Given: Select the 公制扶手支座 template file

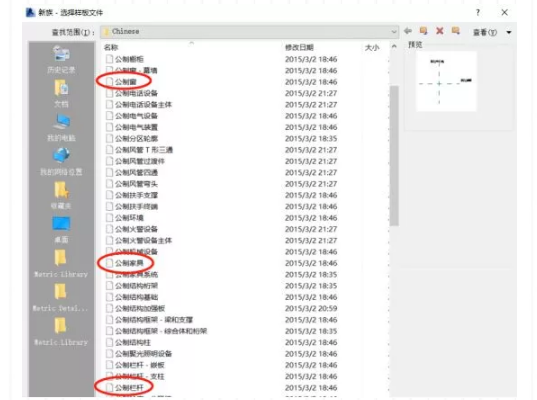Looking at the screenshot, I should click(x=132, y=195).
